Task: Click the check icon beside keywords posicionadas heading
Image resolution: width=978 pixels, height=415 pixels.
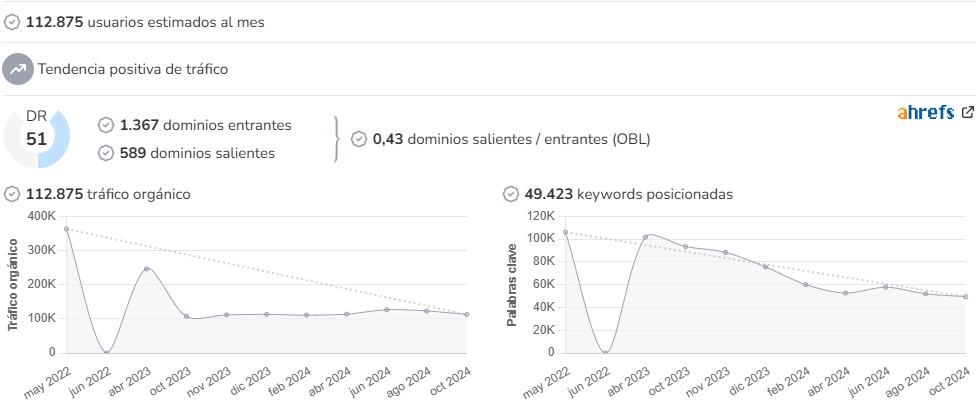Action: pyautogui.click(x=511, y=194)
